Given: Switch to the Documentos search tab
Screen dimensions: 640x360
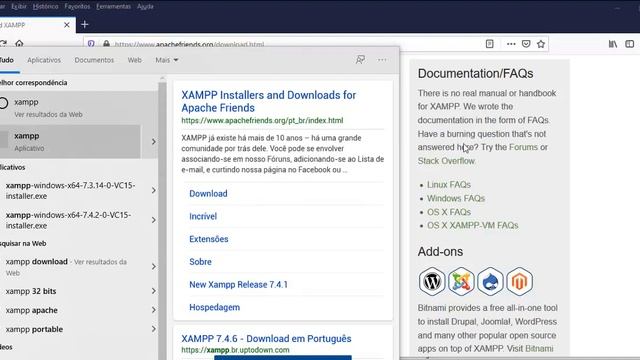Looking at the screenshot, I should tap(94, 60).
